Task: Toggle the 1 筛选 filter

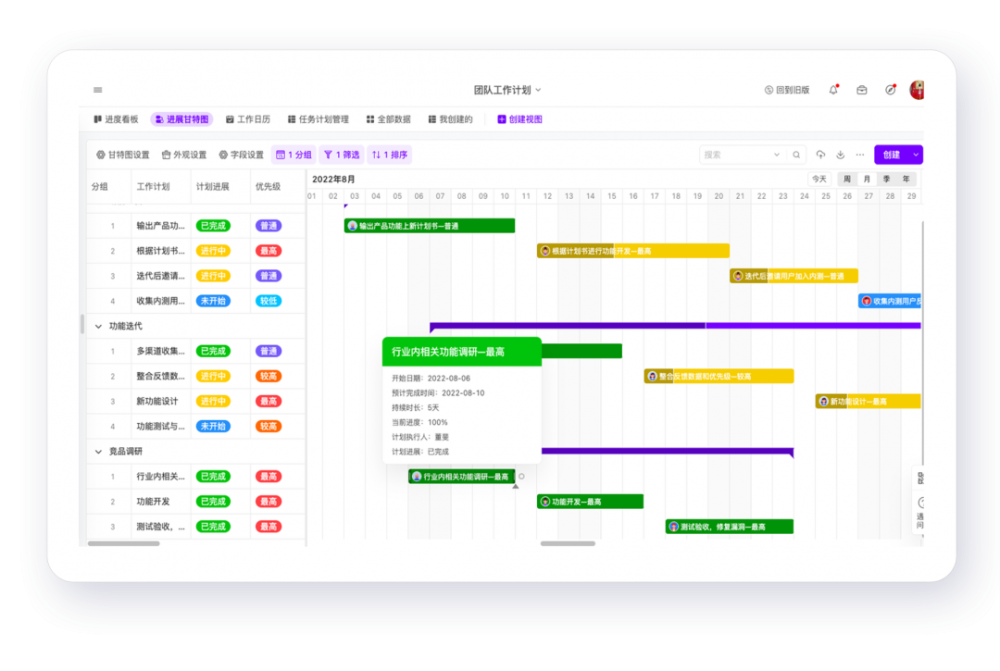Action: [341, 155]
